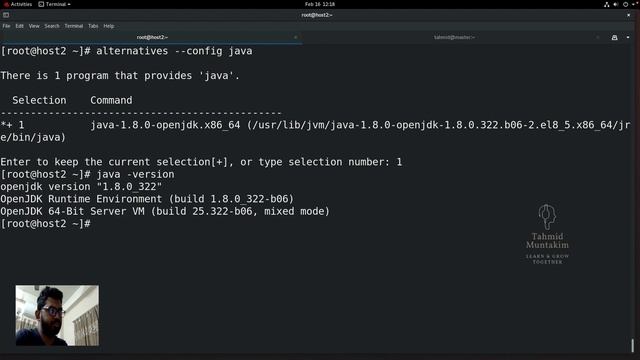640x360 pixels.
Task: Open the Tabs menu
Action: coord(93,26)
